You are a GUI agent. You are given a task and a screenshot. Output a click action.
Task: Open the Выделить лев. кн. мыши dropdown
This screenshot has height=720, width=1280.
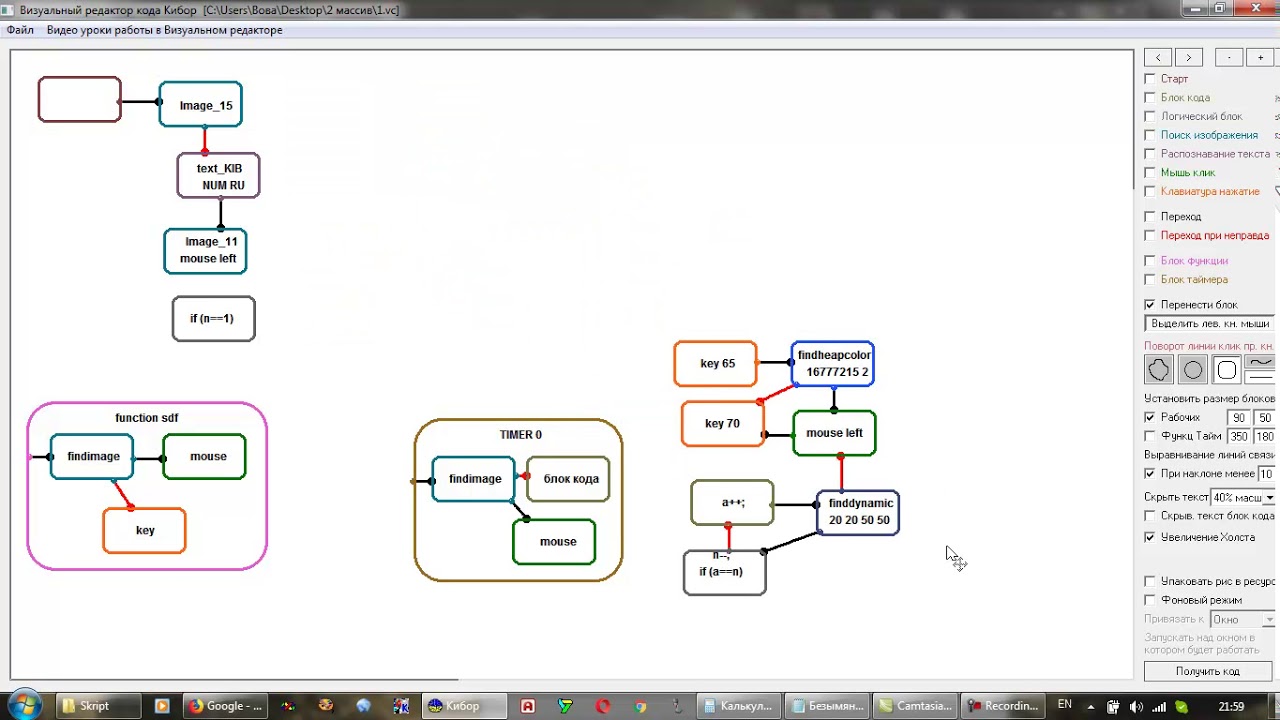(1210, 323)
